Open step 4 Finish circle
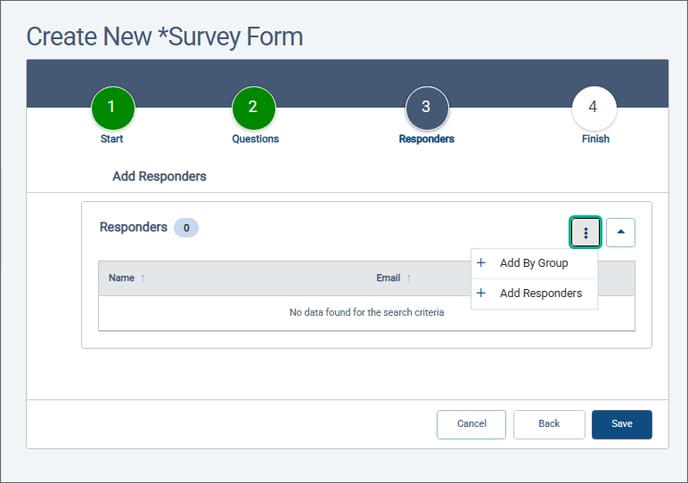This screenshot has height=483, width=688. tap(594, 107)
